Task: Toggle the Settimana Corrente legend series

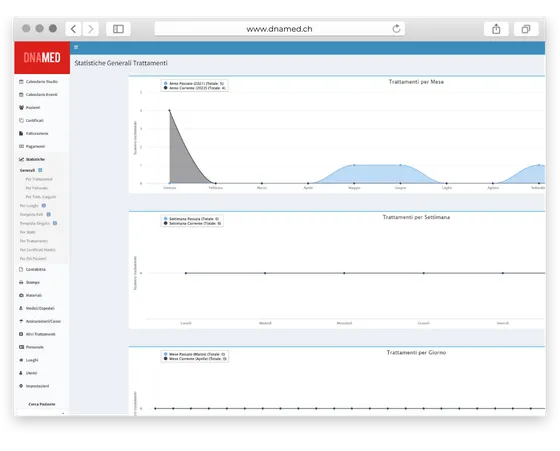Action: coord(192,224)
